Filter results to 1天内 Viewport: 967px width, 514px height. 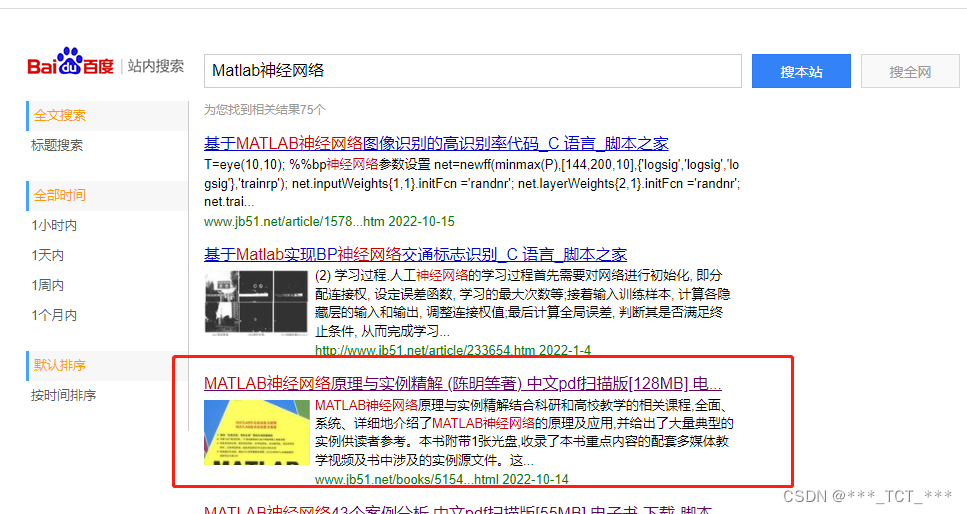(x=47, y=255)
